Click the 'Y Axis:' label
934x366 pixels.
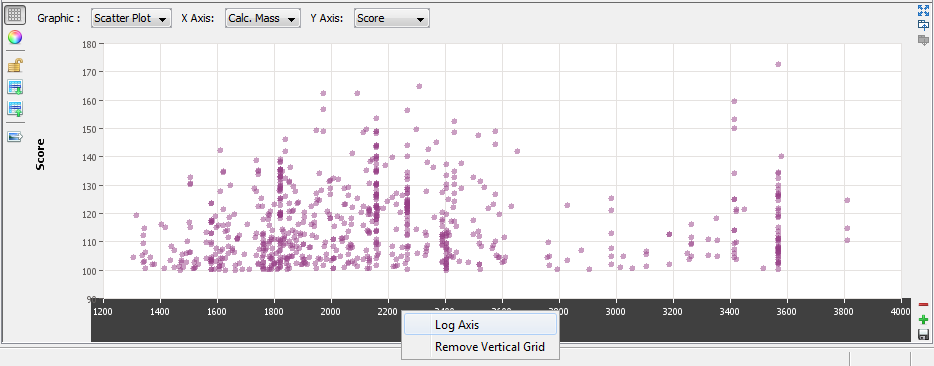[x=326, y=18]
